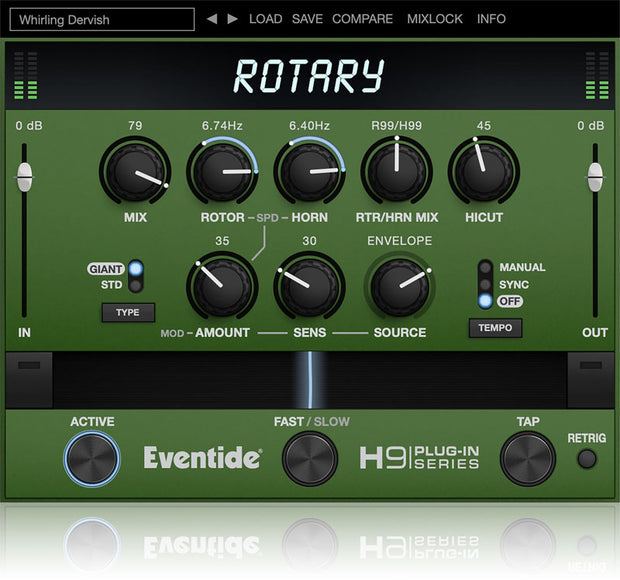Click the mix value 79
Viewport: 620px width, 580px height.
(135, 126)
